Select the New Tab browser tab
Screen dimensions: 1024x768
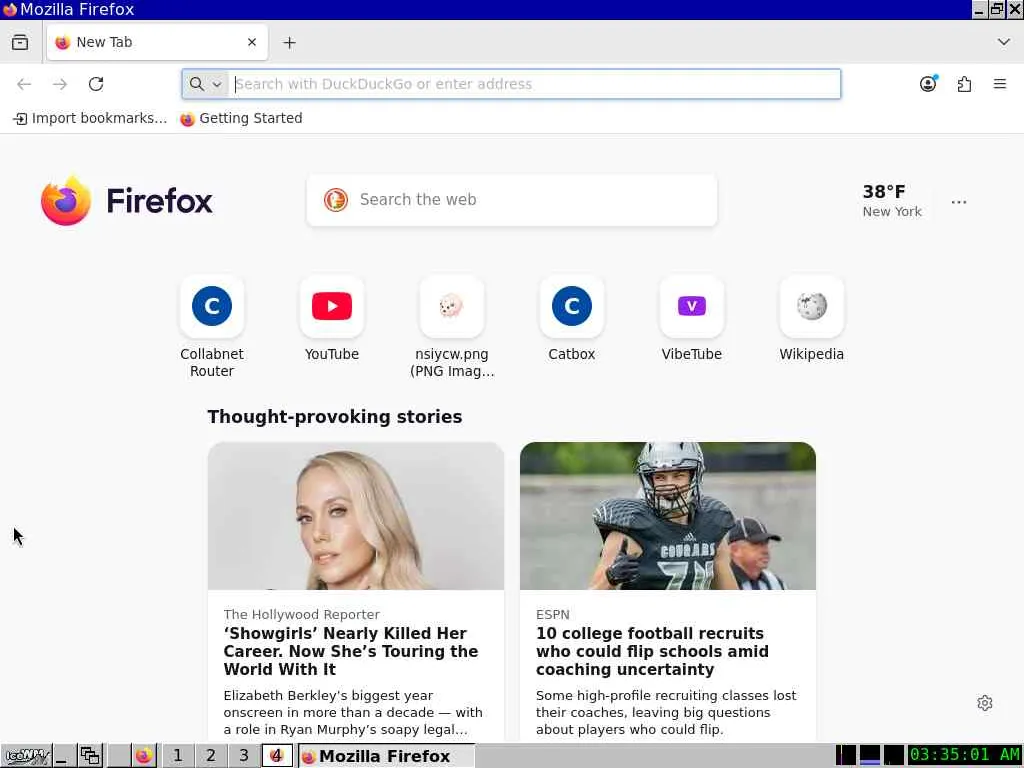pyautogui.click(x=157, y=42)
